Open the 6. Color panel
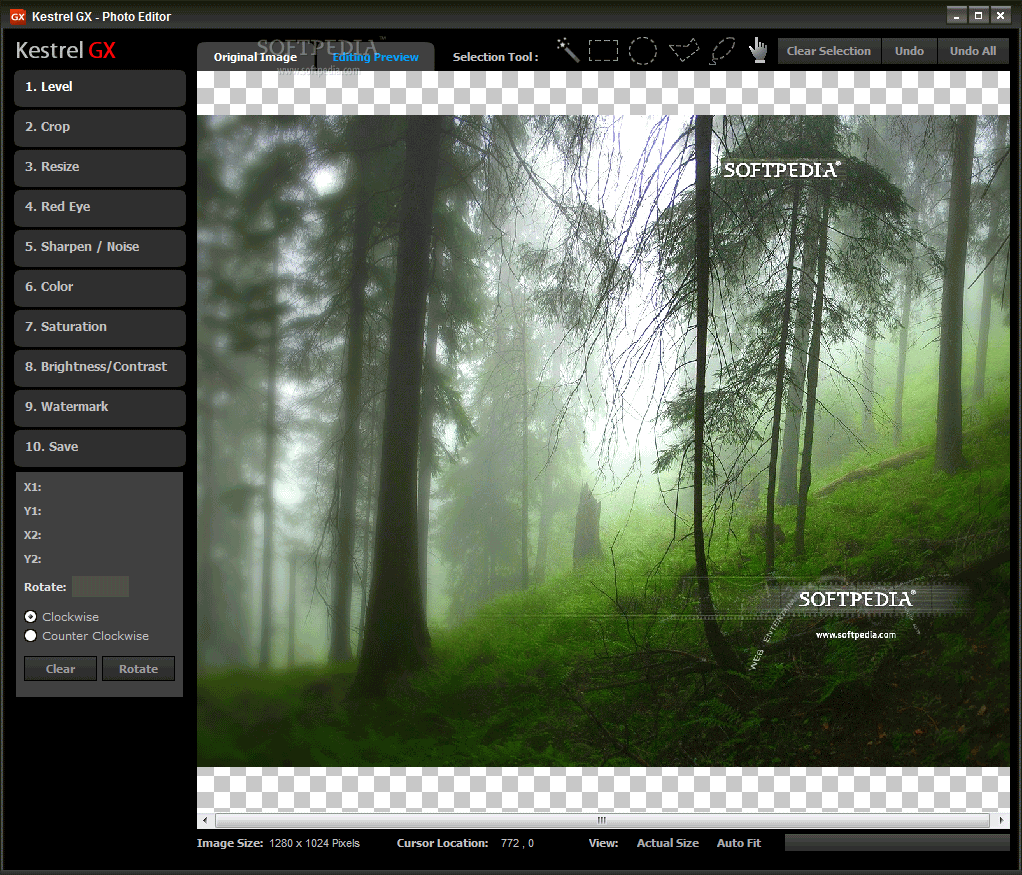The height and width of the screenshot is (875, 1022). 100,288
